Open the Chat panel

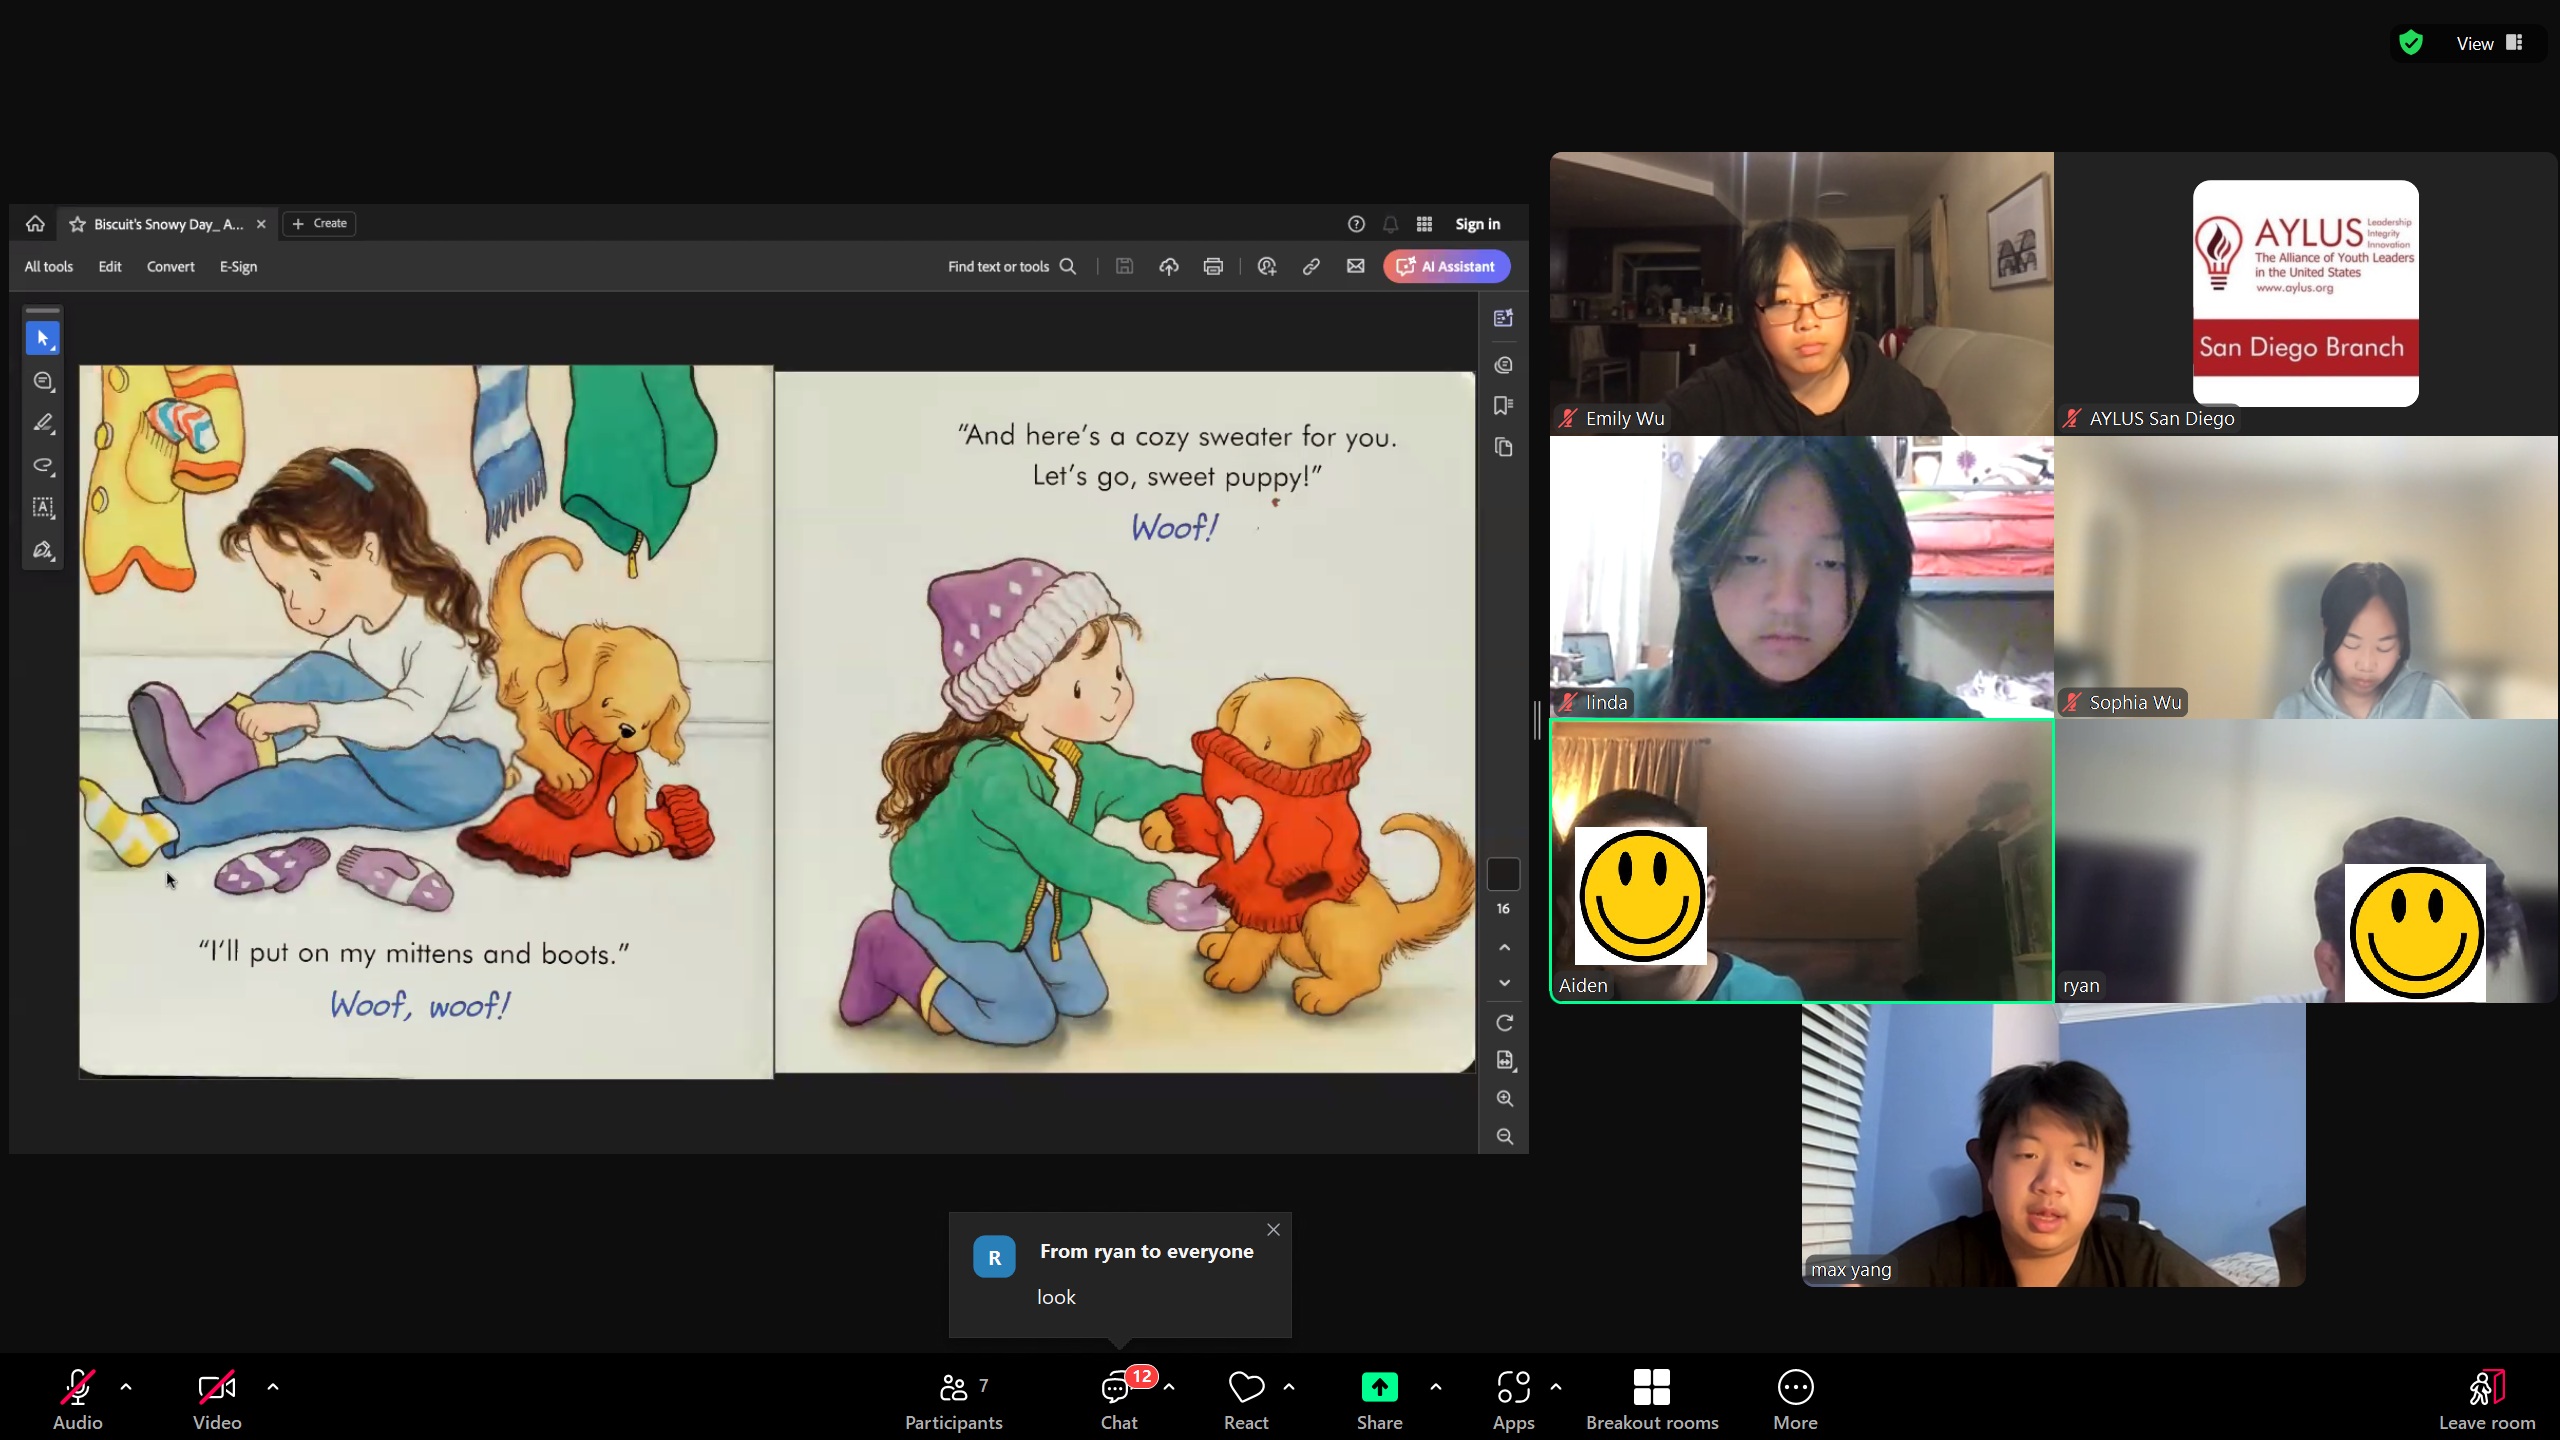(1119, 1399)
